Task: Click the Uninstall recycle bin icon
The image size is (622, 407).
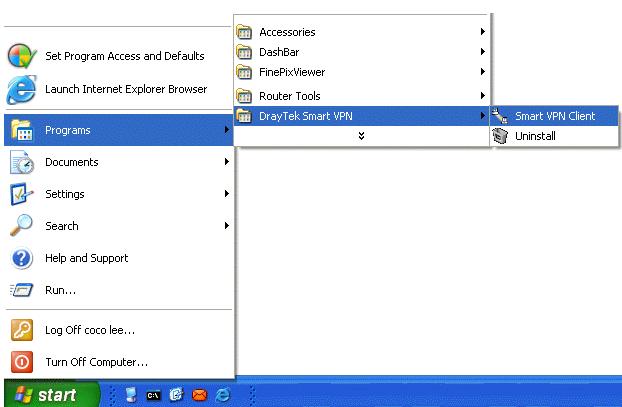Action: pos(501,136)
